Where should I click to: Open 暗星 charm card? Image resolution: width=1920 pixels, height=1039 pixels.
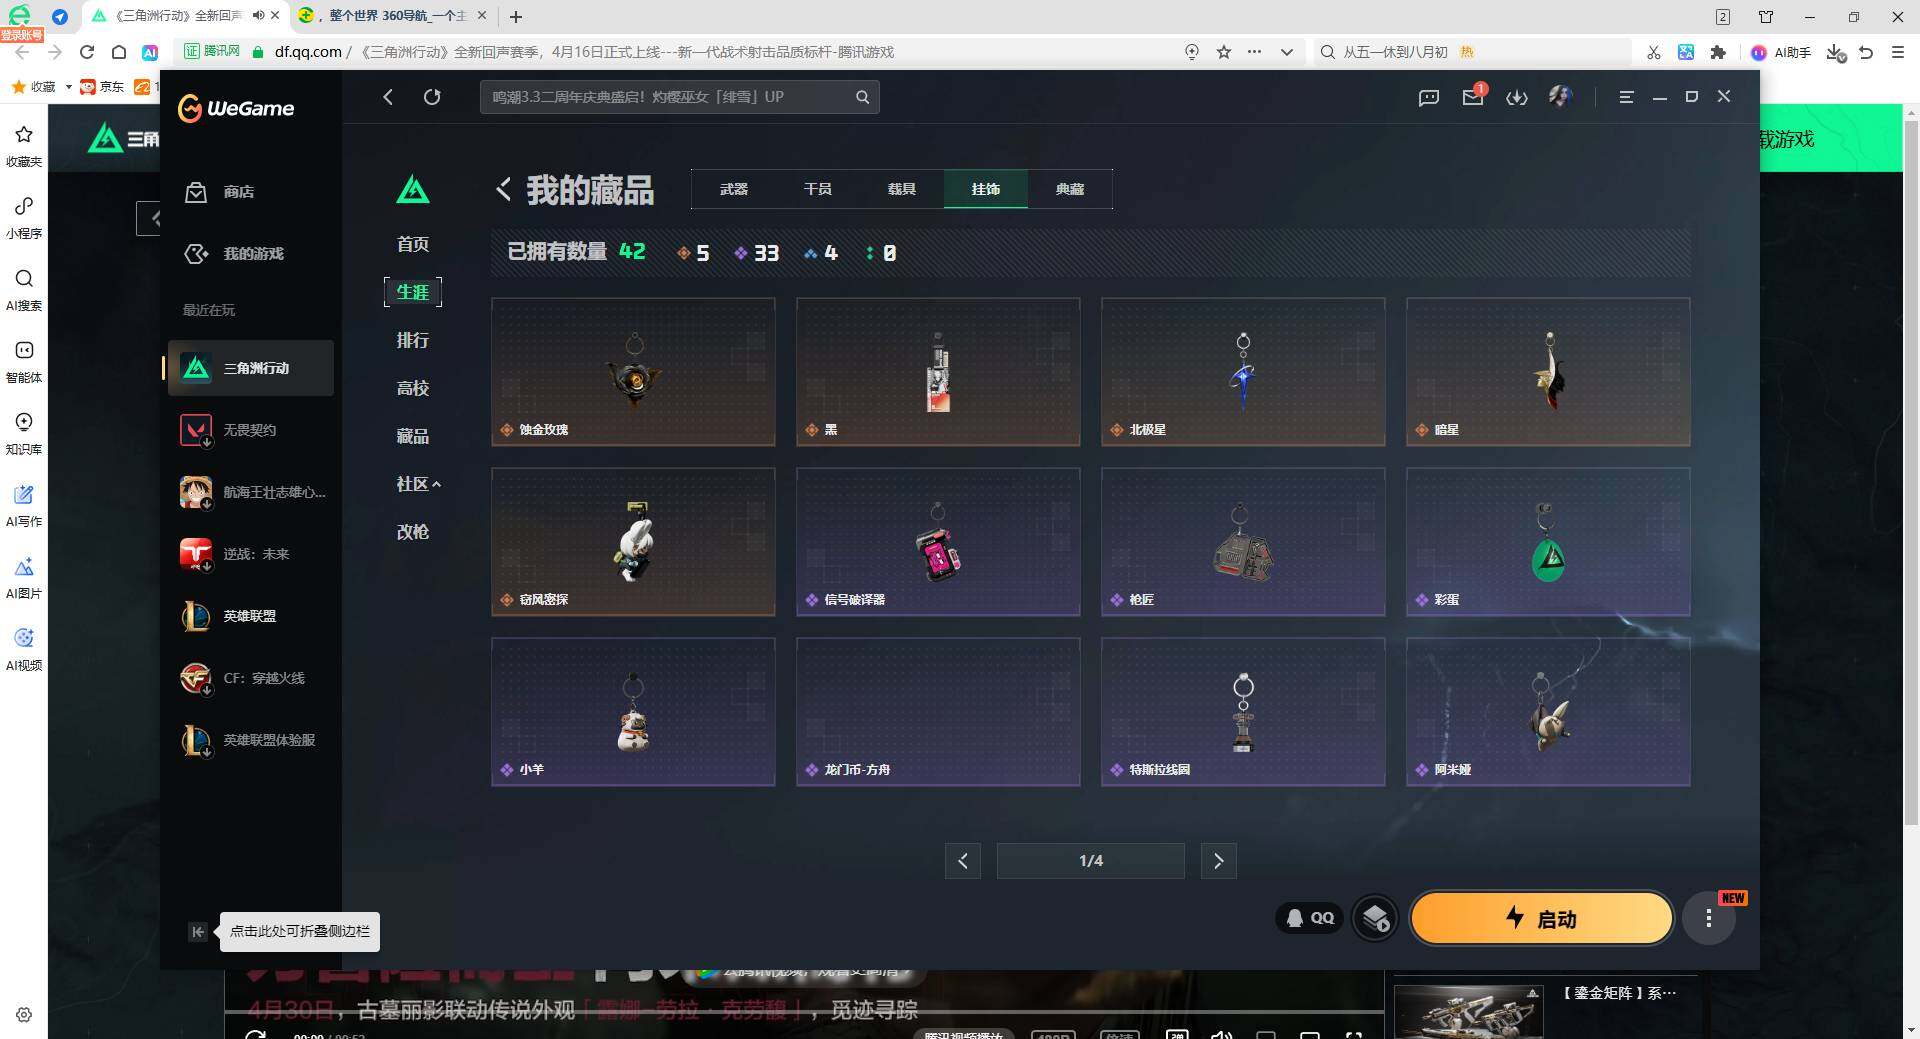coord(1548,372)
